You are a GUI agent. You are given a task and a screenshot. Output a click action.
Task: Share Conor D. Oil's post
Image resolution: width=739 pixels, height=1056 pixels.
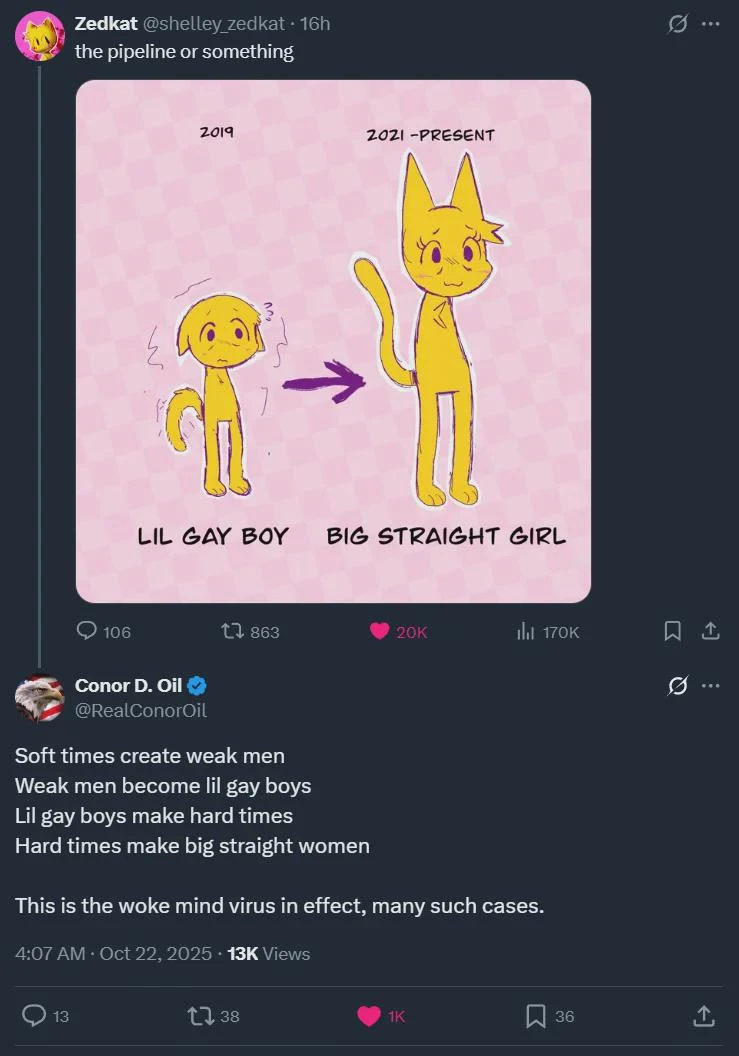point(704,1016)
